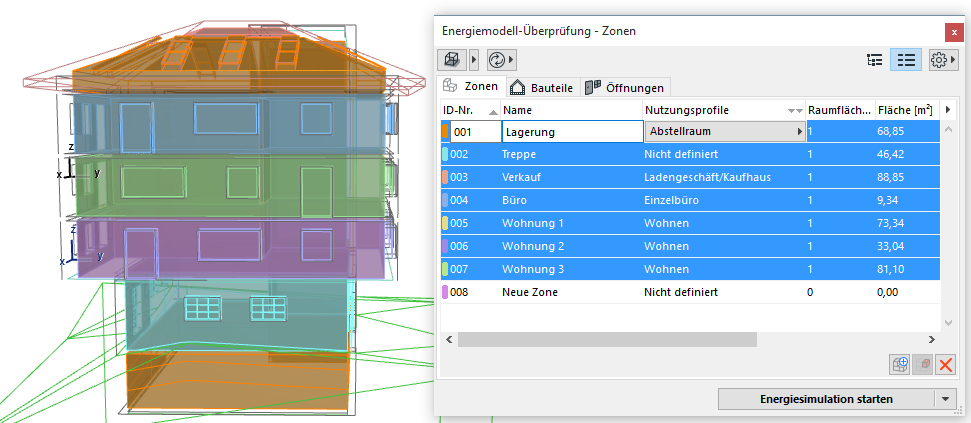
Task: Select the Neue Zone row
Action: coord(690,292)
